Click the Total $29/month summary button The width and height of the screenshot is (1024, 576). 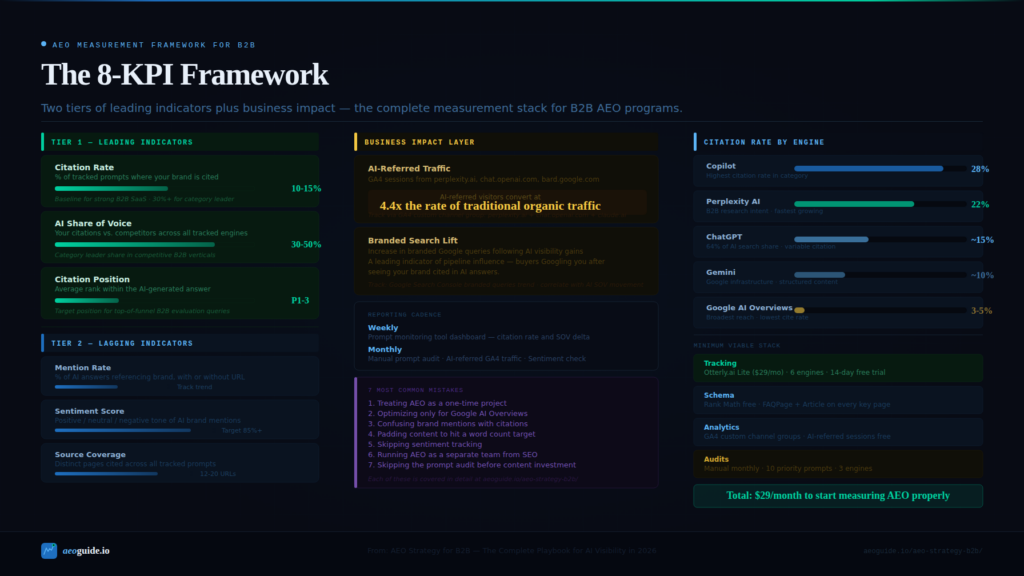(x=837, y=496)
